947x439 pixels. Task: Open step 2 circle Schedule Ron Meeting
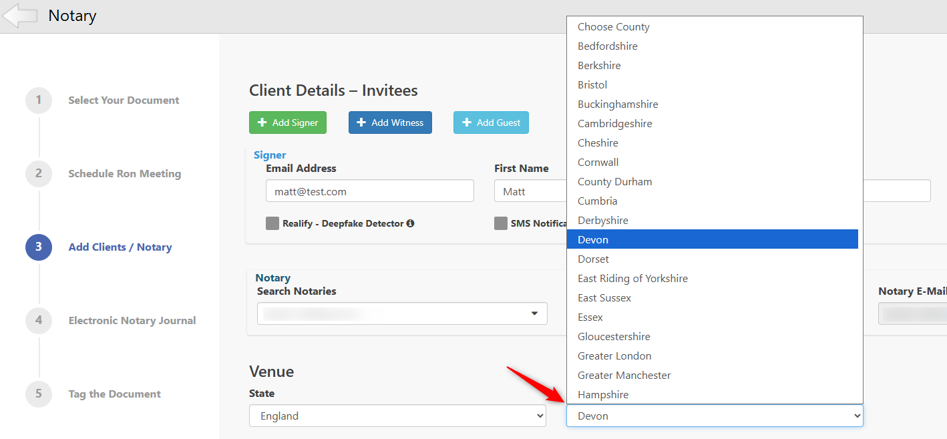pos(39,173)
